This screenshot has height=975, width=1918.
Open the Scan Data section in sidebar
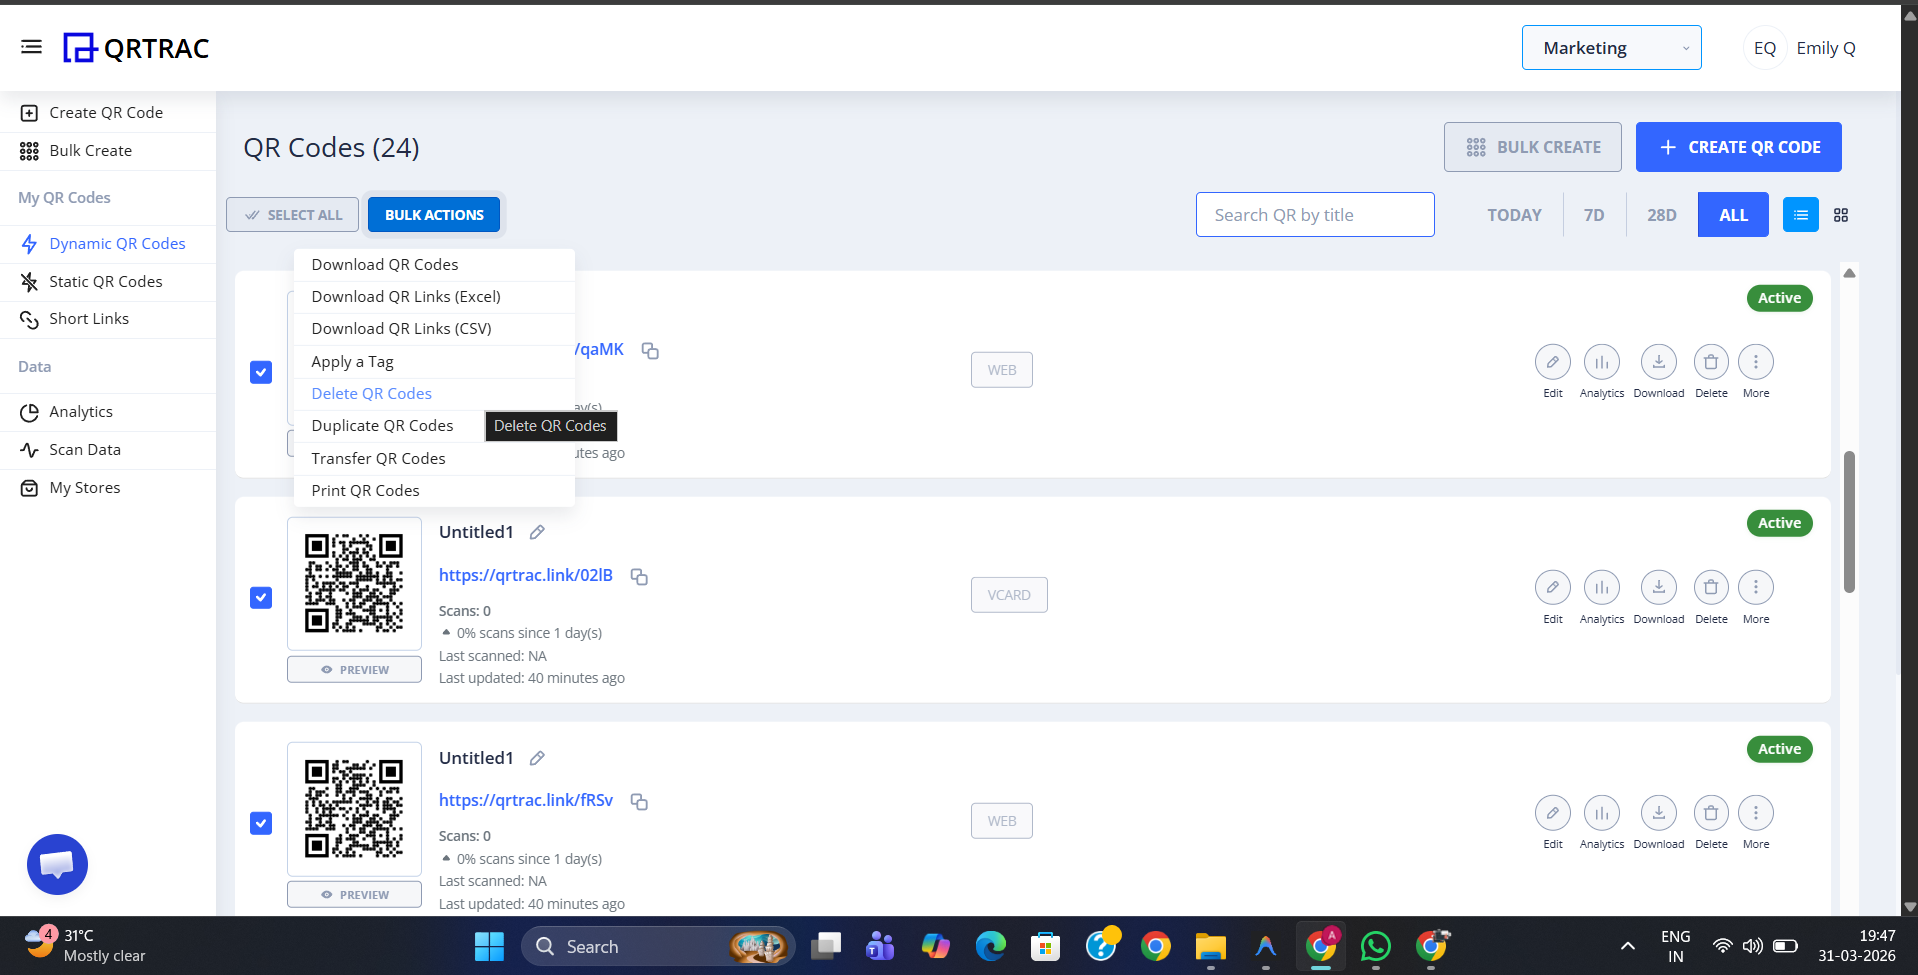[x=84, y=449]
